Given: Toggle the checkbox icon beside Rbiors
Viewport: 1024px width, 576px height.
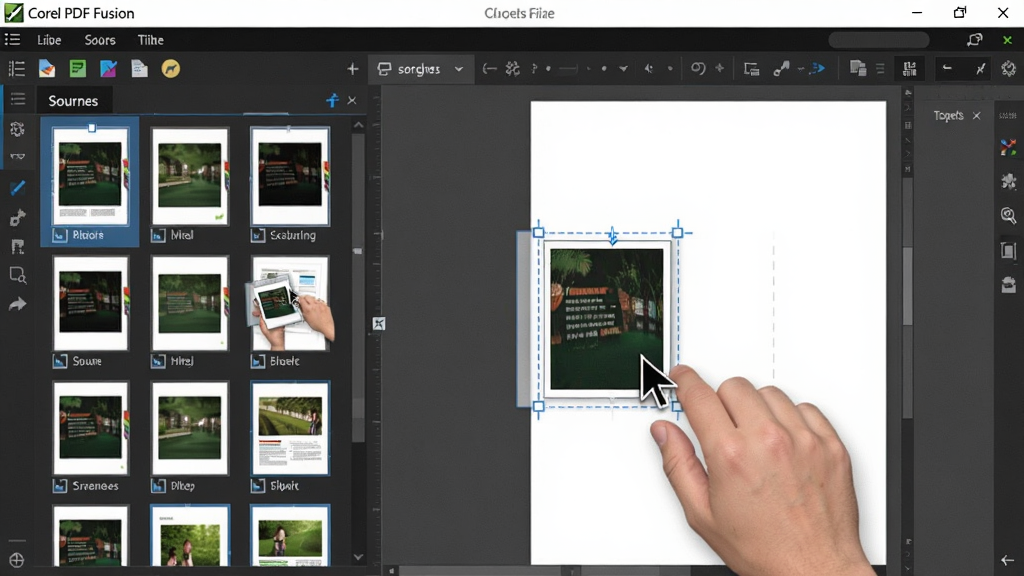Looking at the screenshot, I should pyautogui.click(x=60, y=235).
